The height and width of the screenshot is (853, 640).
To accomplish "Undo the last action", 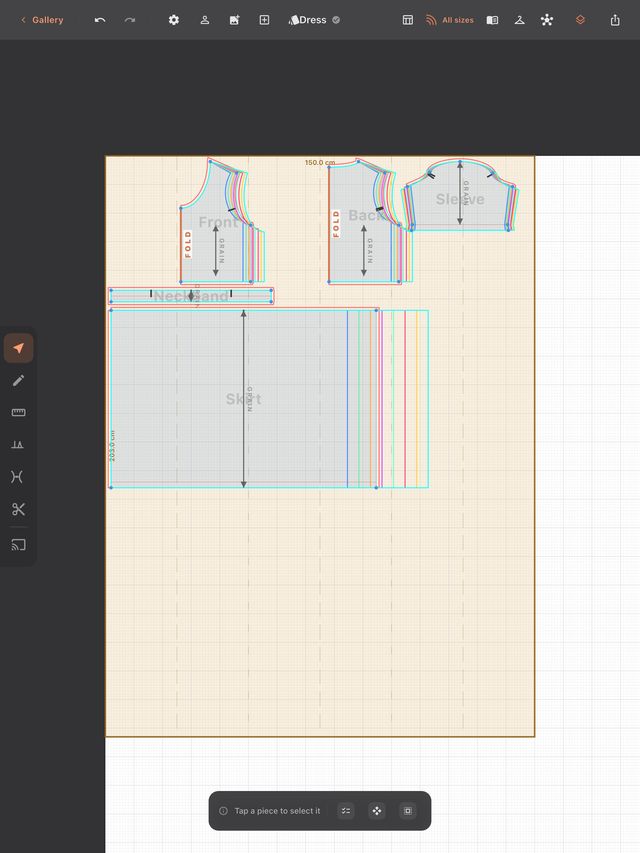I will [100, 20].
